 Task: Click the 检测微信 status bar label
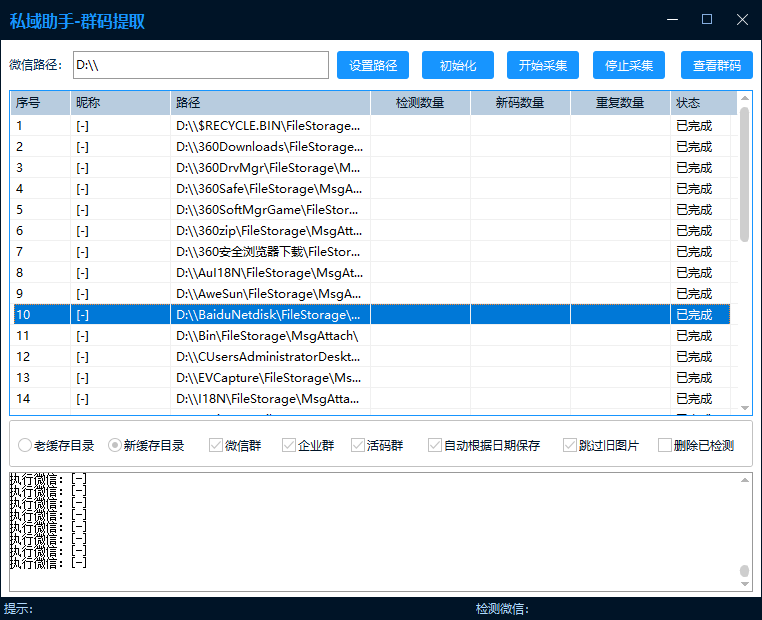(502, 608)
